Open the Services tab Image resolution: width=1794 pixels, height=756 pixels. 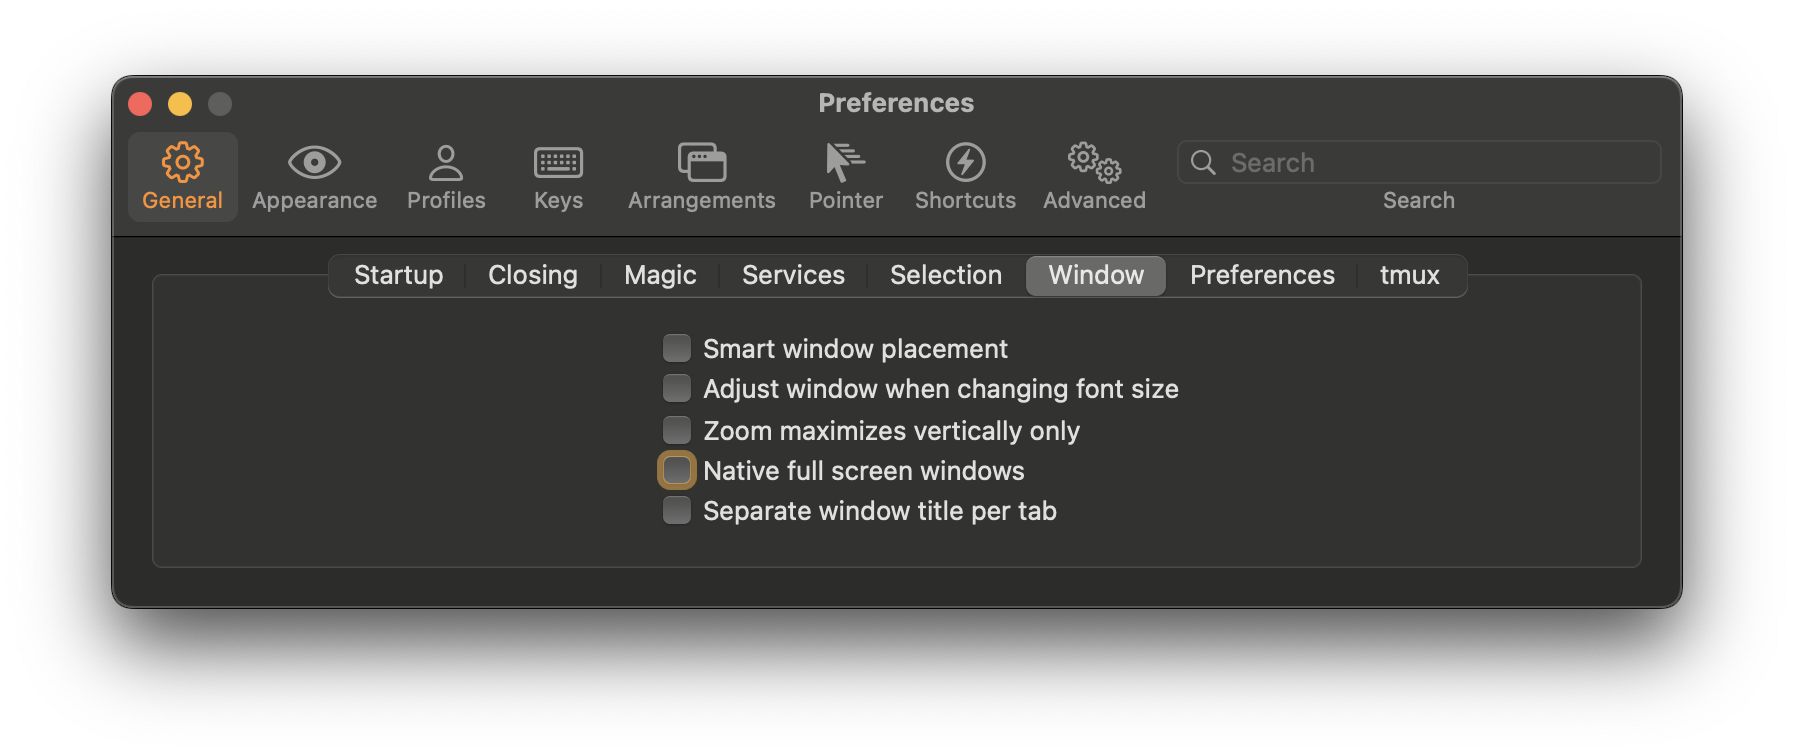pyautogui.click(x=792, y=275)
